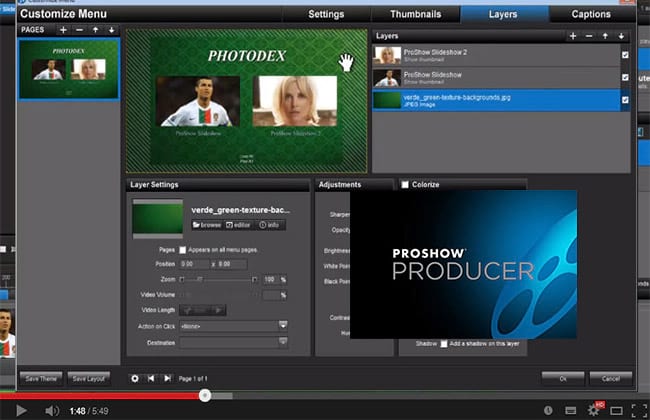Click the Position Y input field

click(x=232, y=264)
